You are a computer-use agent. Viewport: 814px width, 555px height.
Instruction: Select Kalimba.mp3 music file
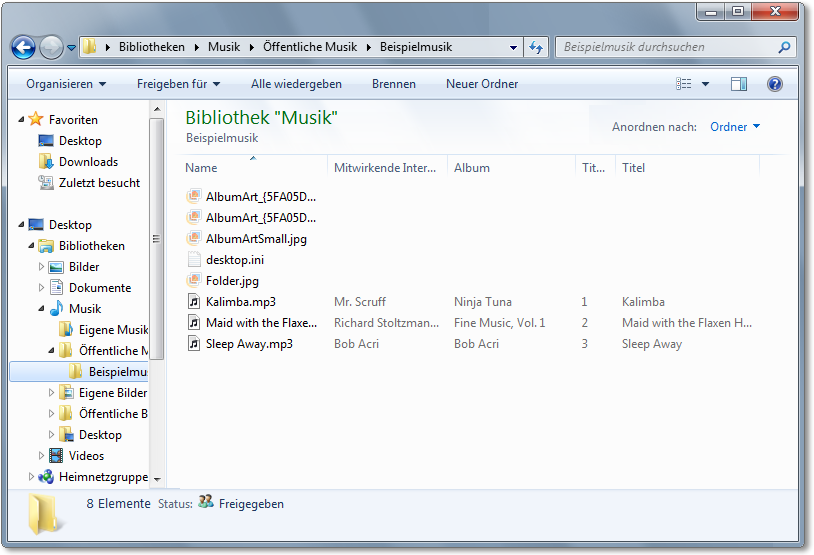[x=240, y=302]
